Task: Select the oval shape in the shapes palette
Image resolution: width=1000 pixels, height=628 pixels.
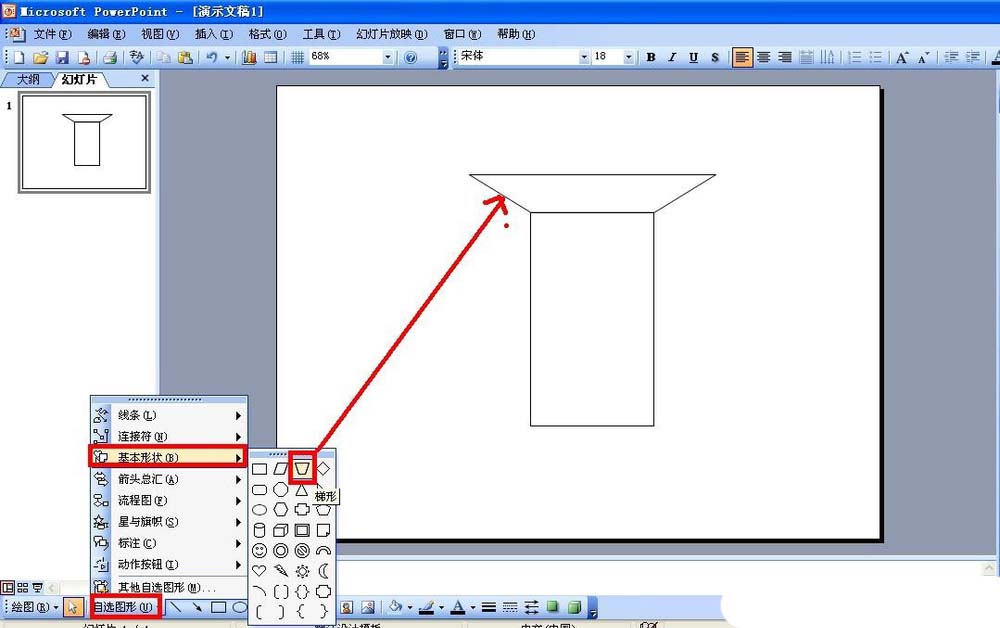Action: click(x=260, y=510)
